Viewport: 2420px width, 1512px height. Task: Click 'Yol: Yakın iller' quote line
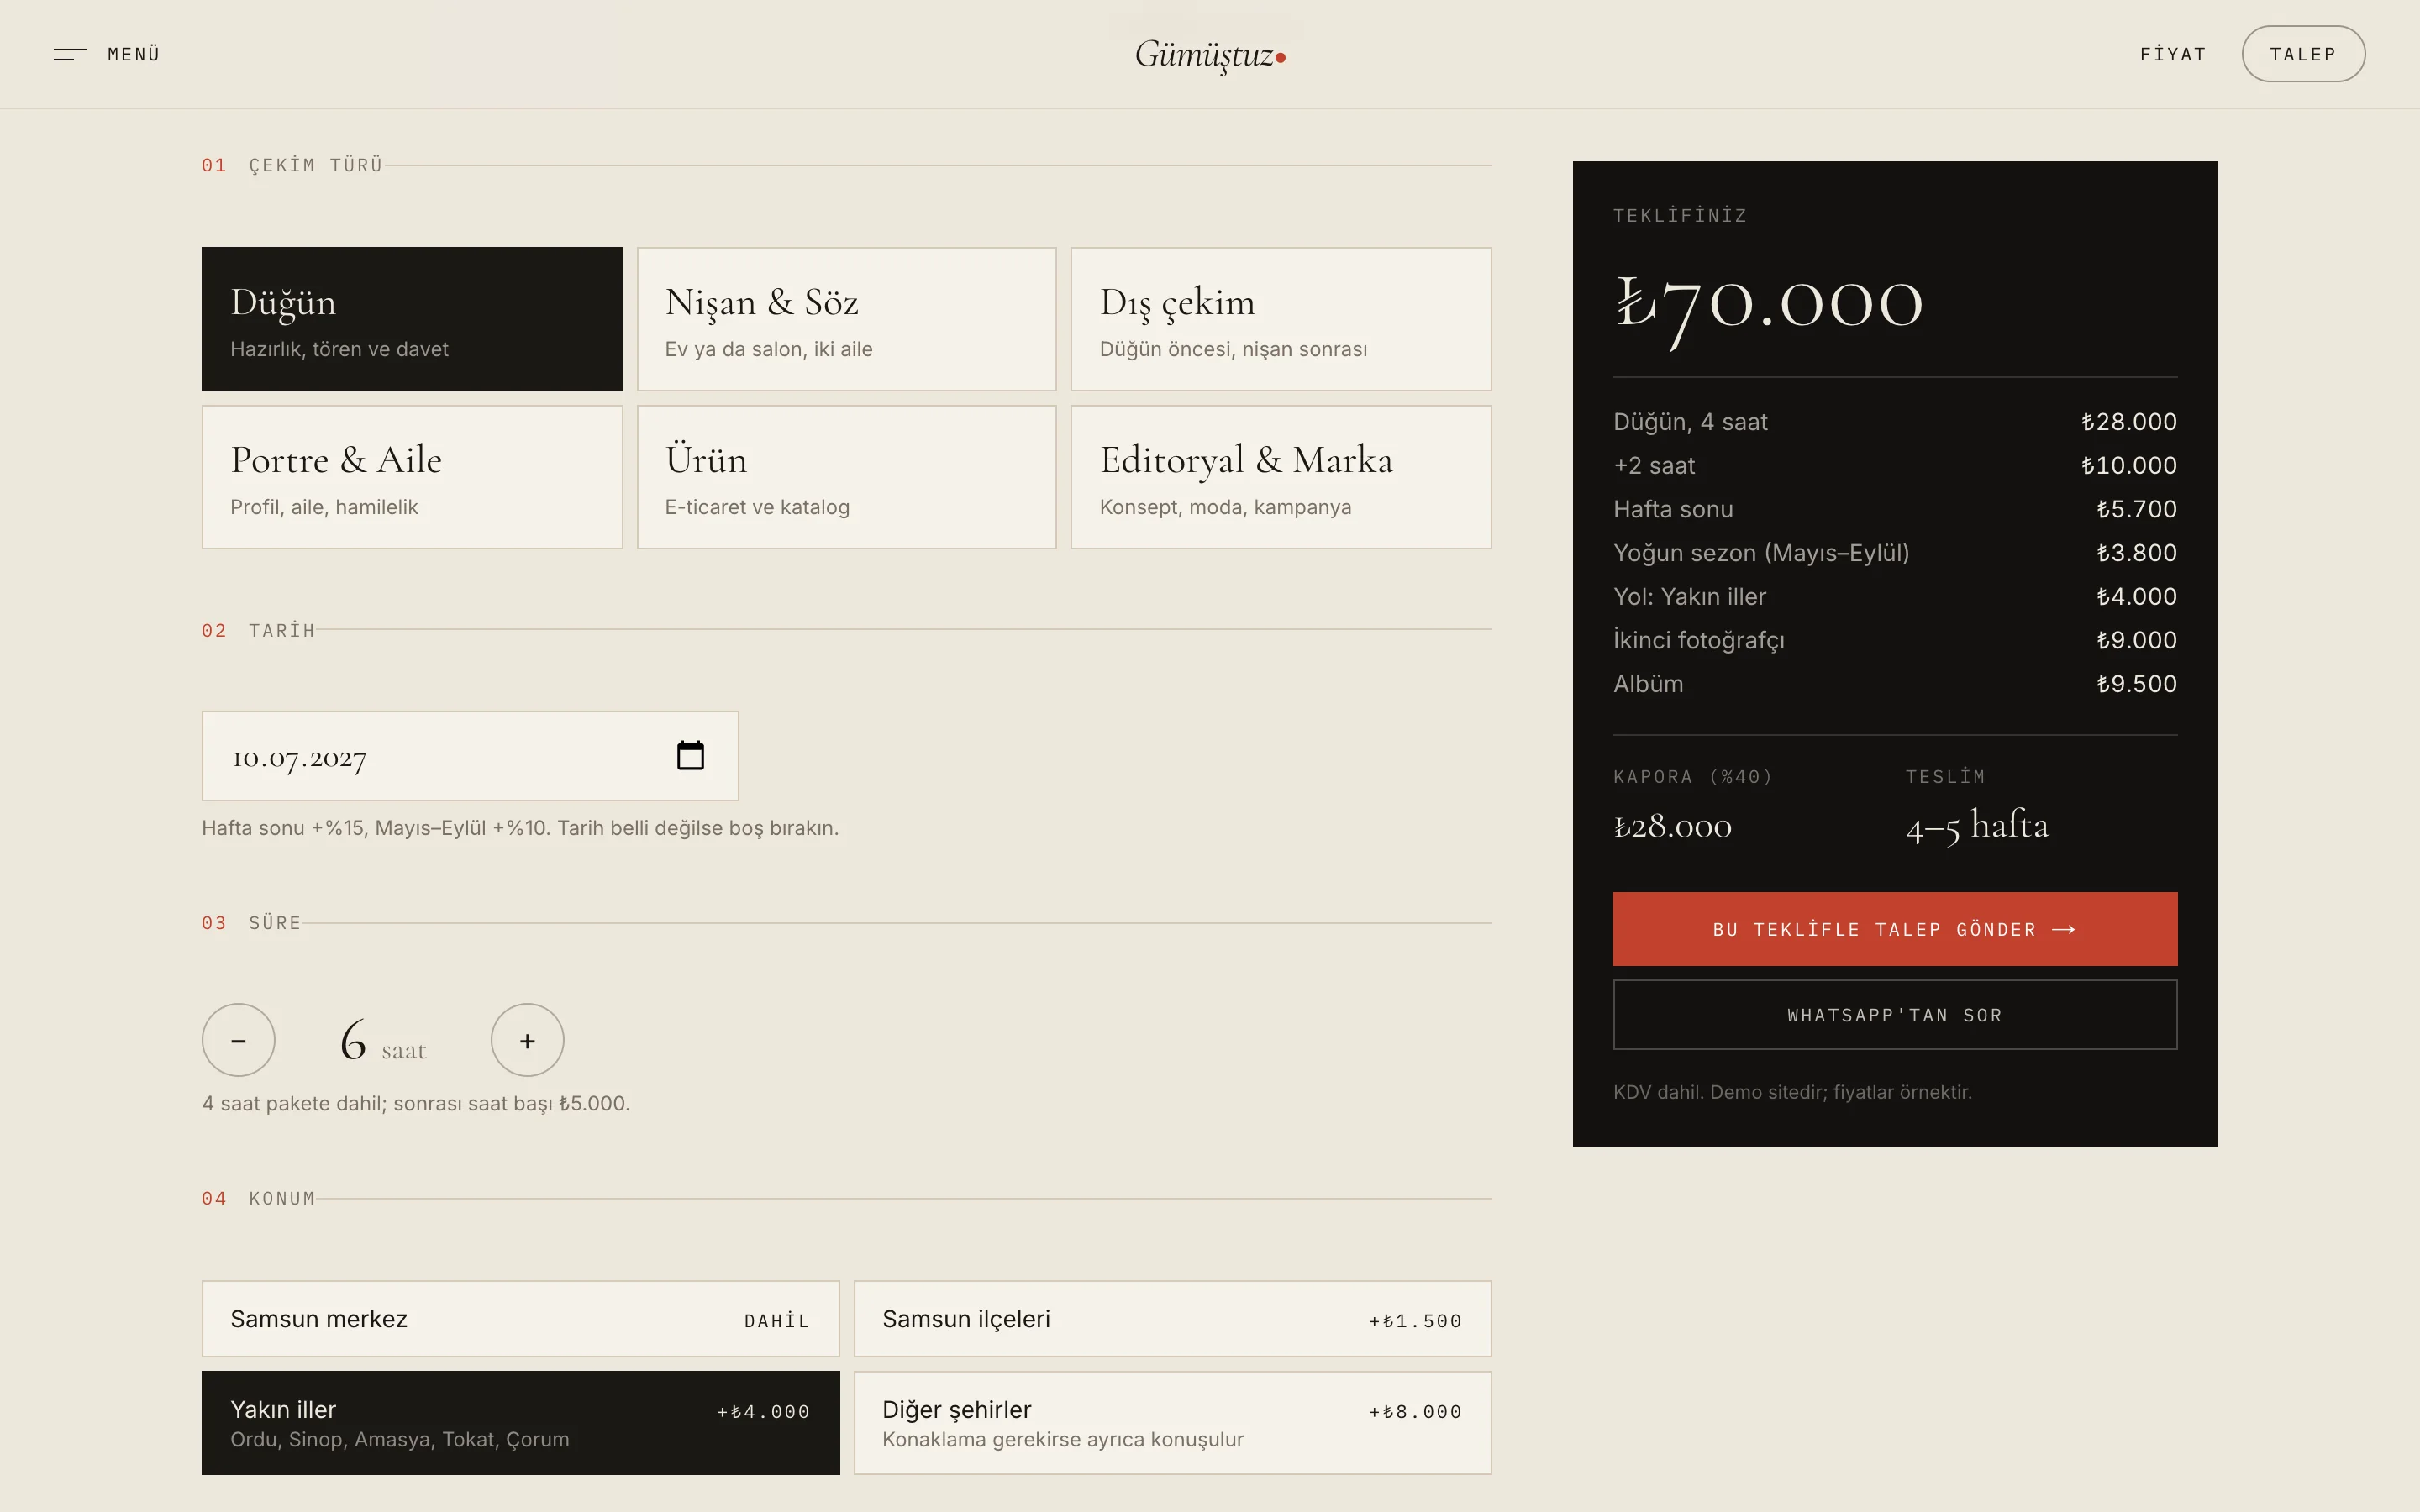1895,597
